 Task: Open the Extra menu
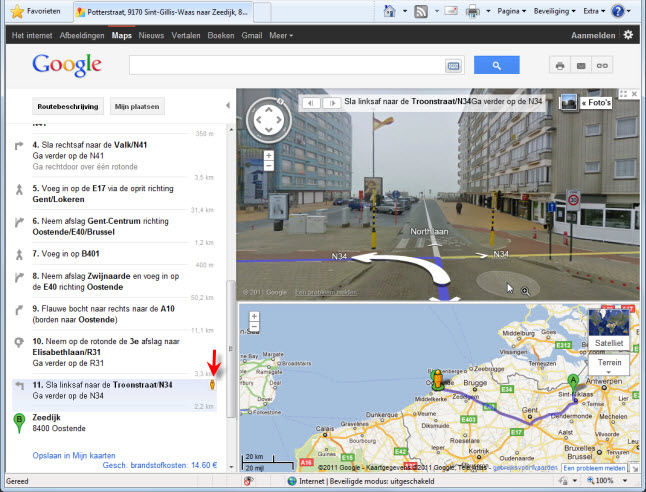[x=594, y=11]
